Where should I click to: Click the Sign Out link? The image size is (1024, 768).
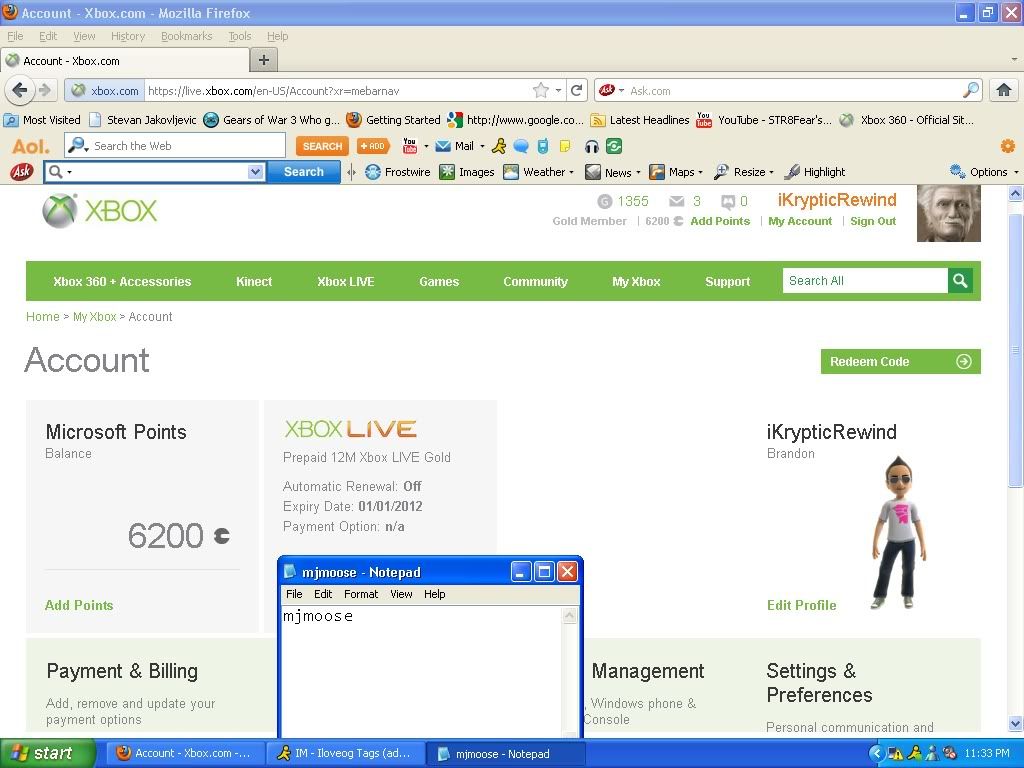(x=873, y=221)
